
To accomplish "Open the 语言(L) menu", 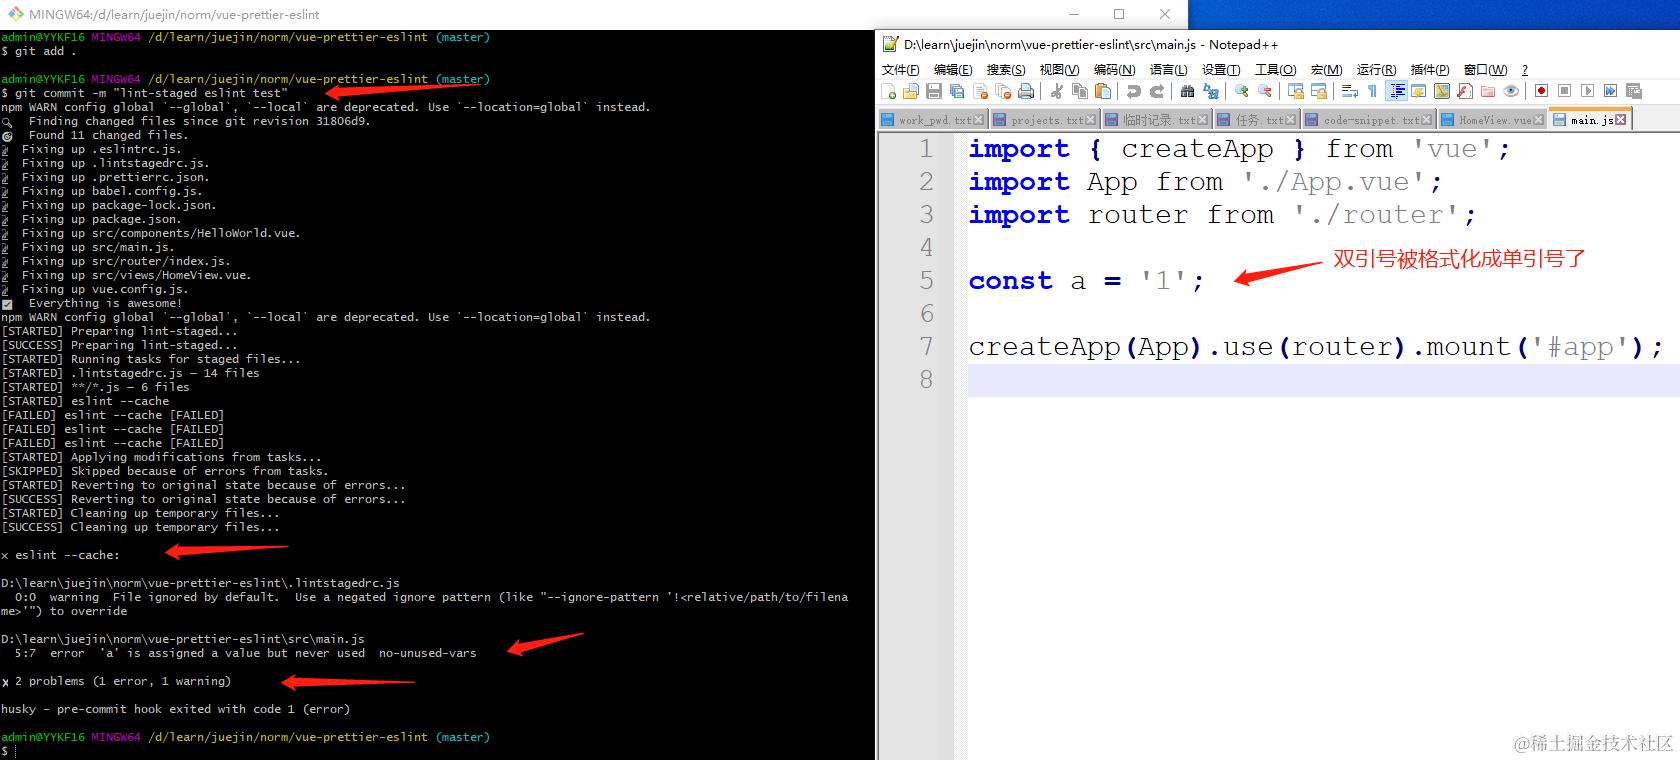I will 1168,69.
